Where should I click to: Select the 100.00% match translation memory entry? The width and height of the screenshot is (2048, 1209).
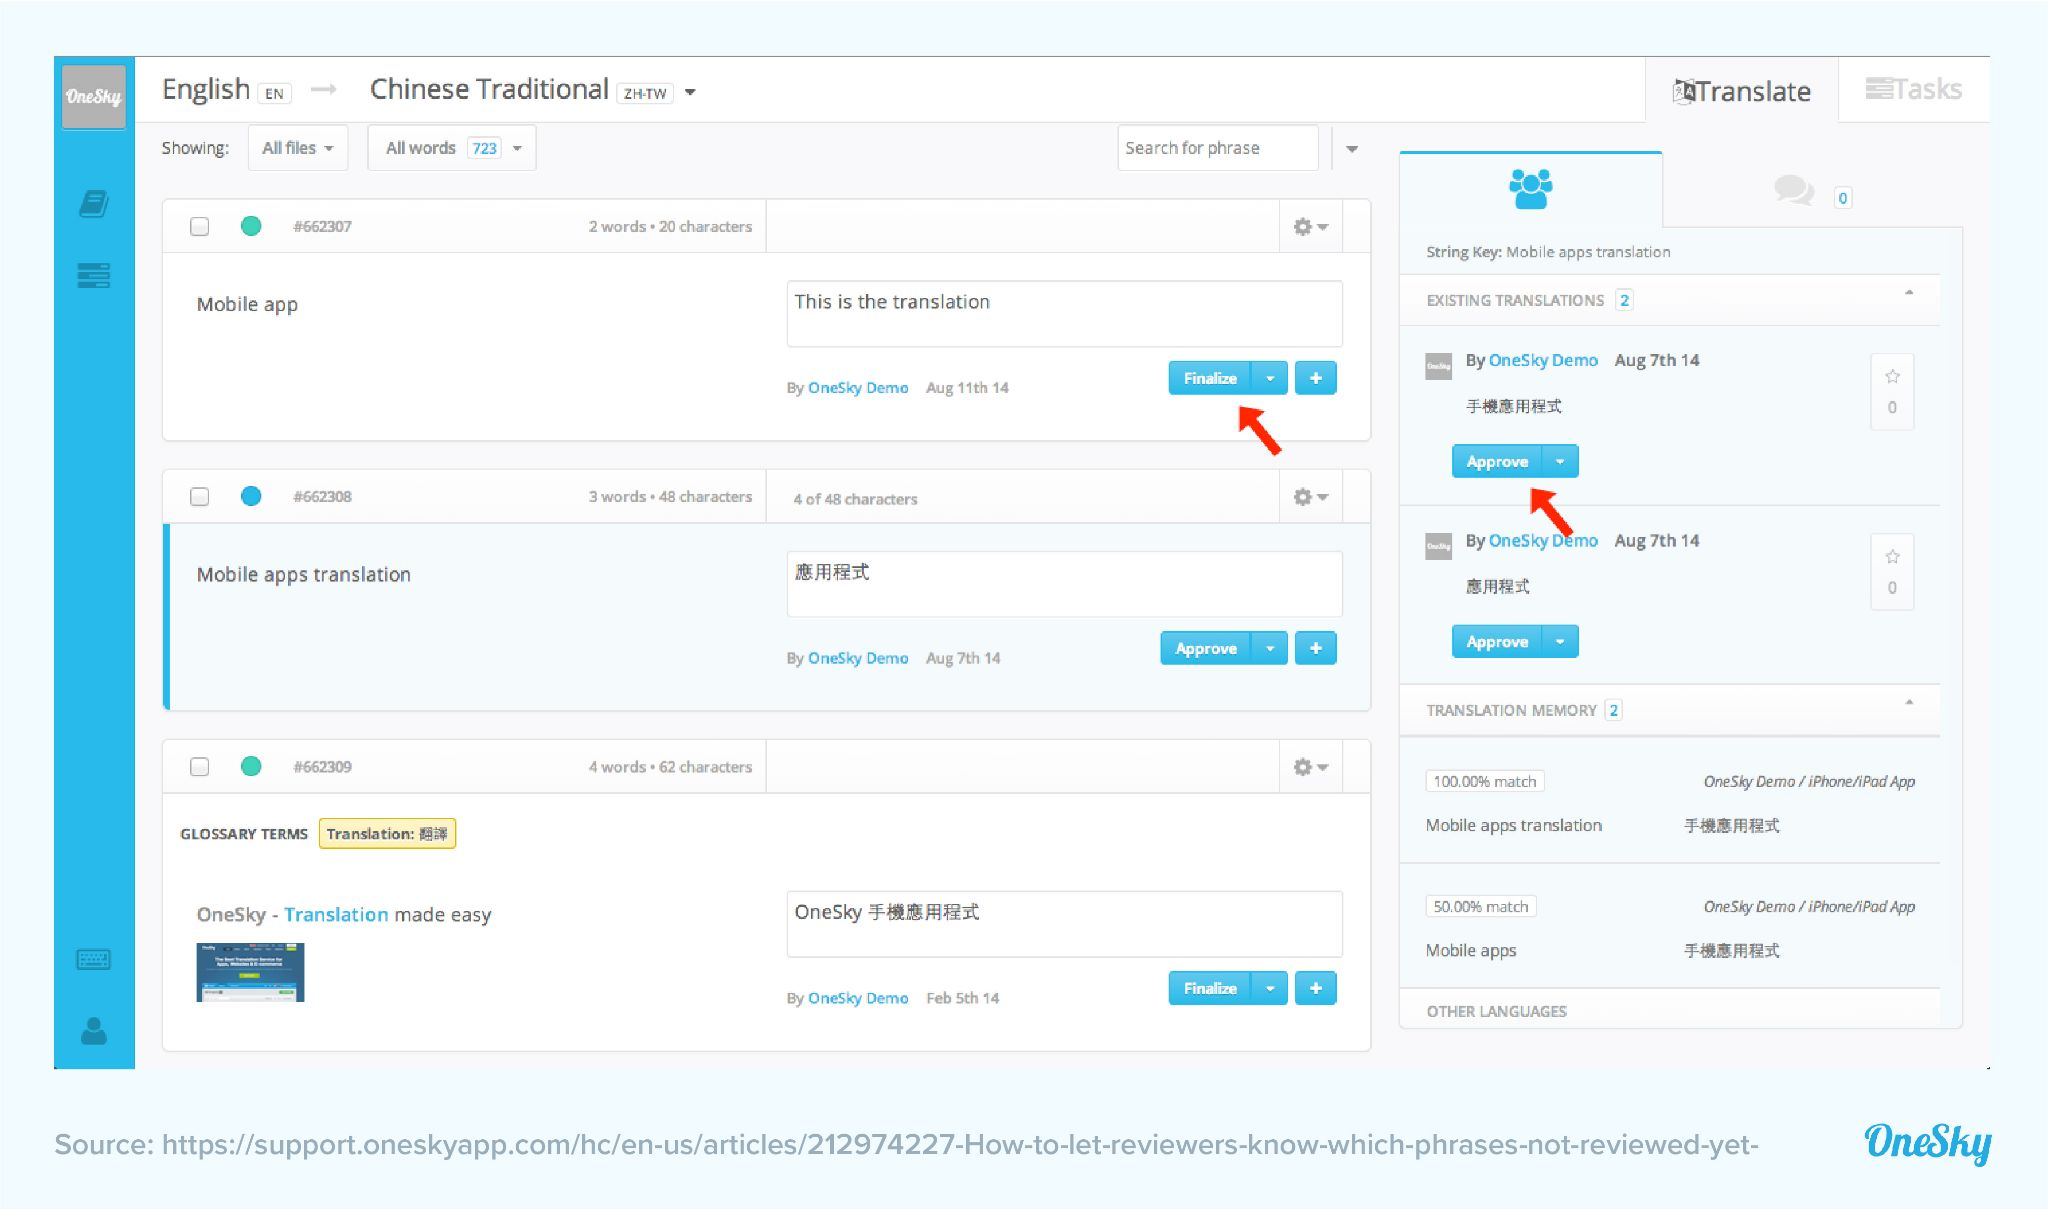1669,803
